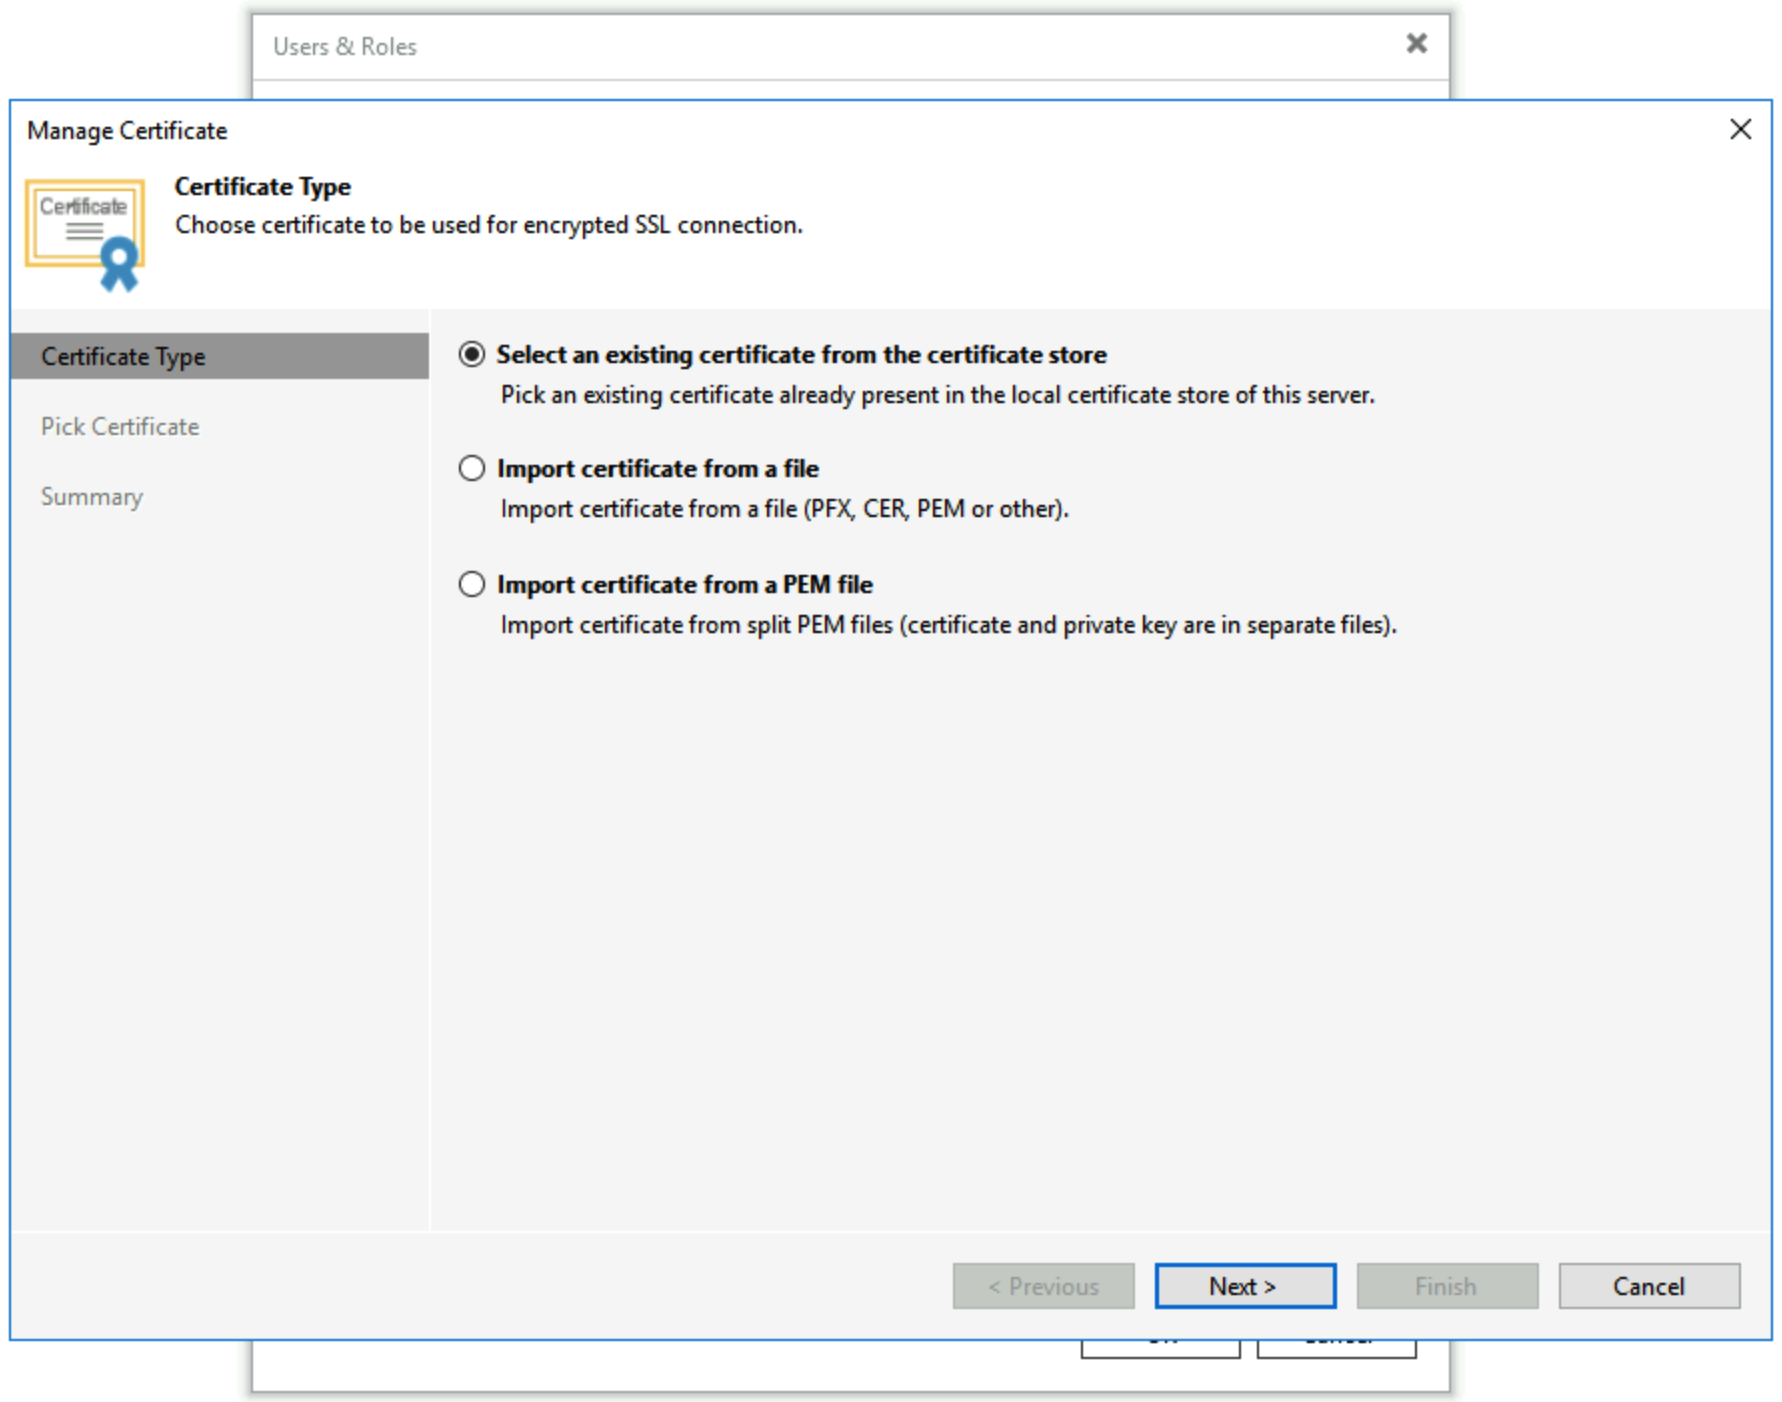Go to Certificate Type step in sidebar

tap(123, 357)
